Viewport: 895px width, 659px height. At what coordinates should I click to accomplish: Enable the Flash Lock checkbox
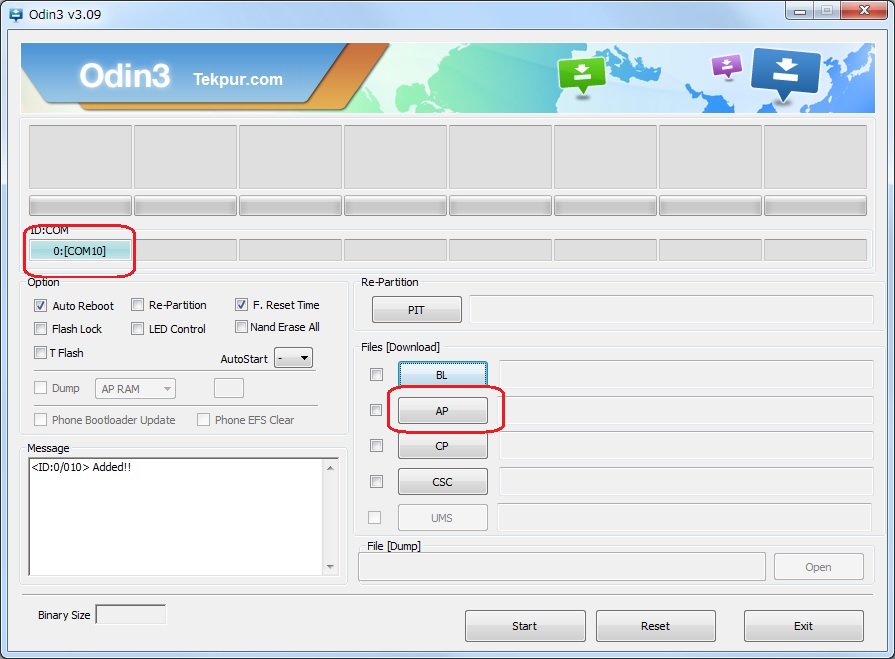[40, 329]
